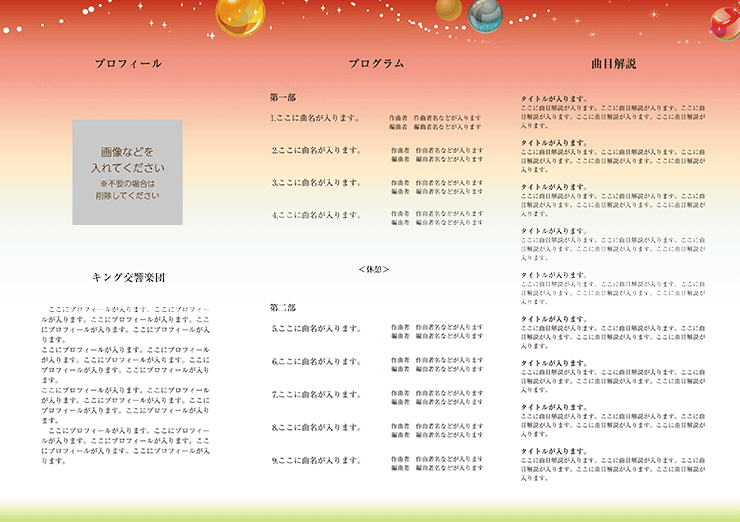
Task: Select the 第一部 section label
Action: tap(283, 98)
